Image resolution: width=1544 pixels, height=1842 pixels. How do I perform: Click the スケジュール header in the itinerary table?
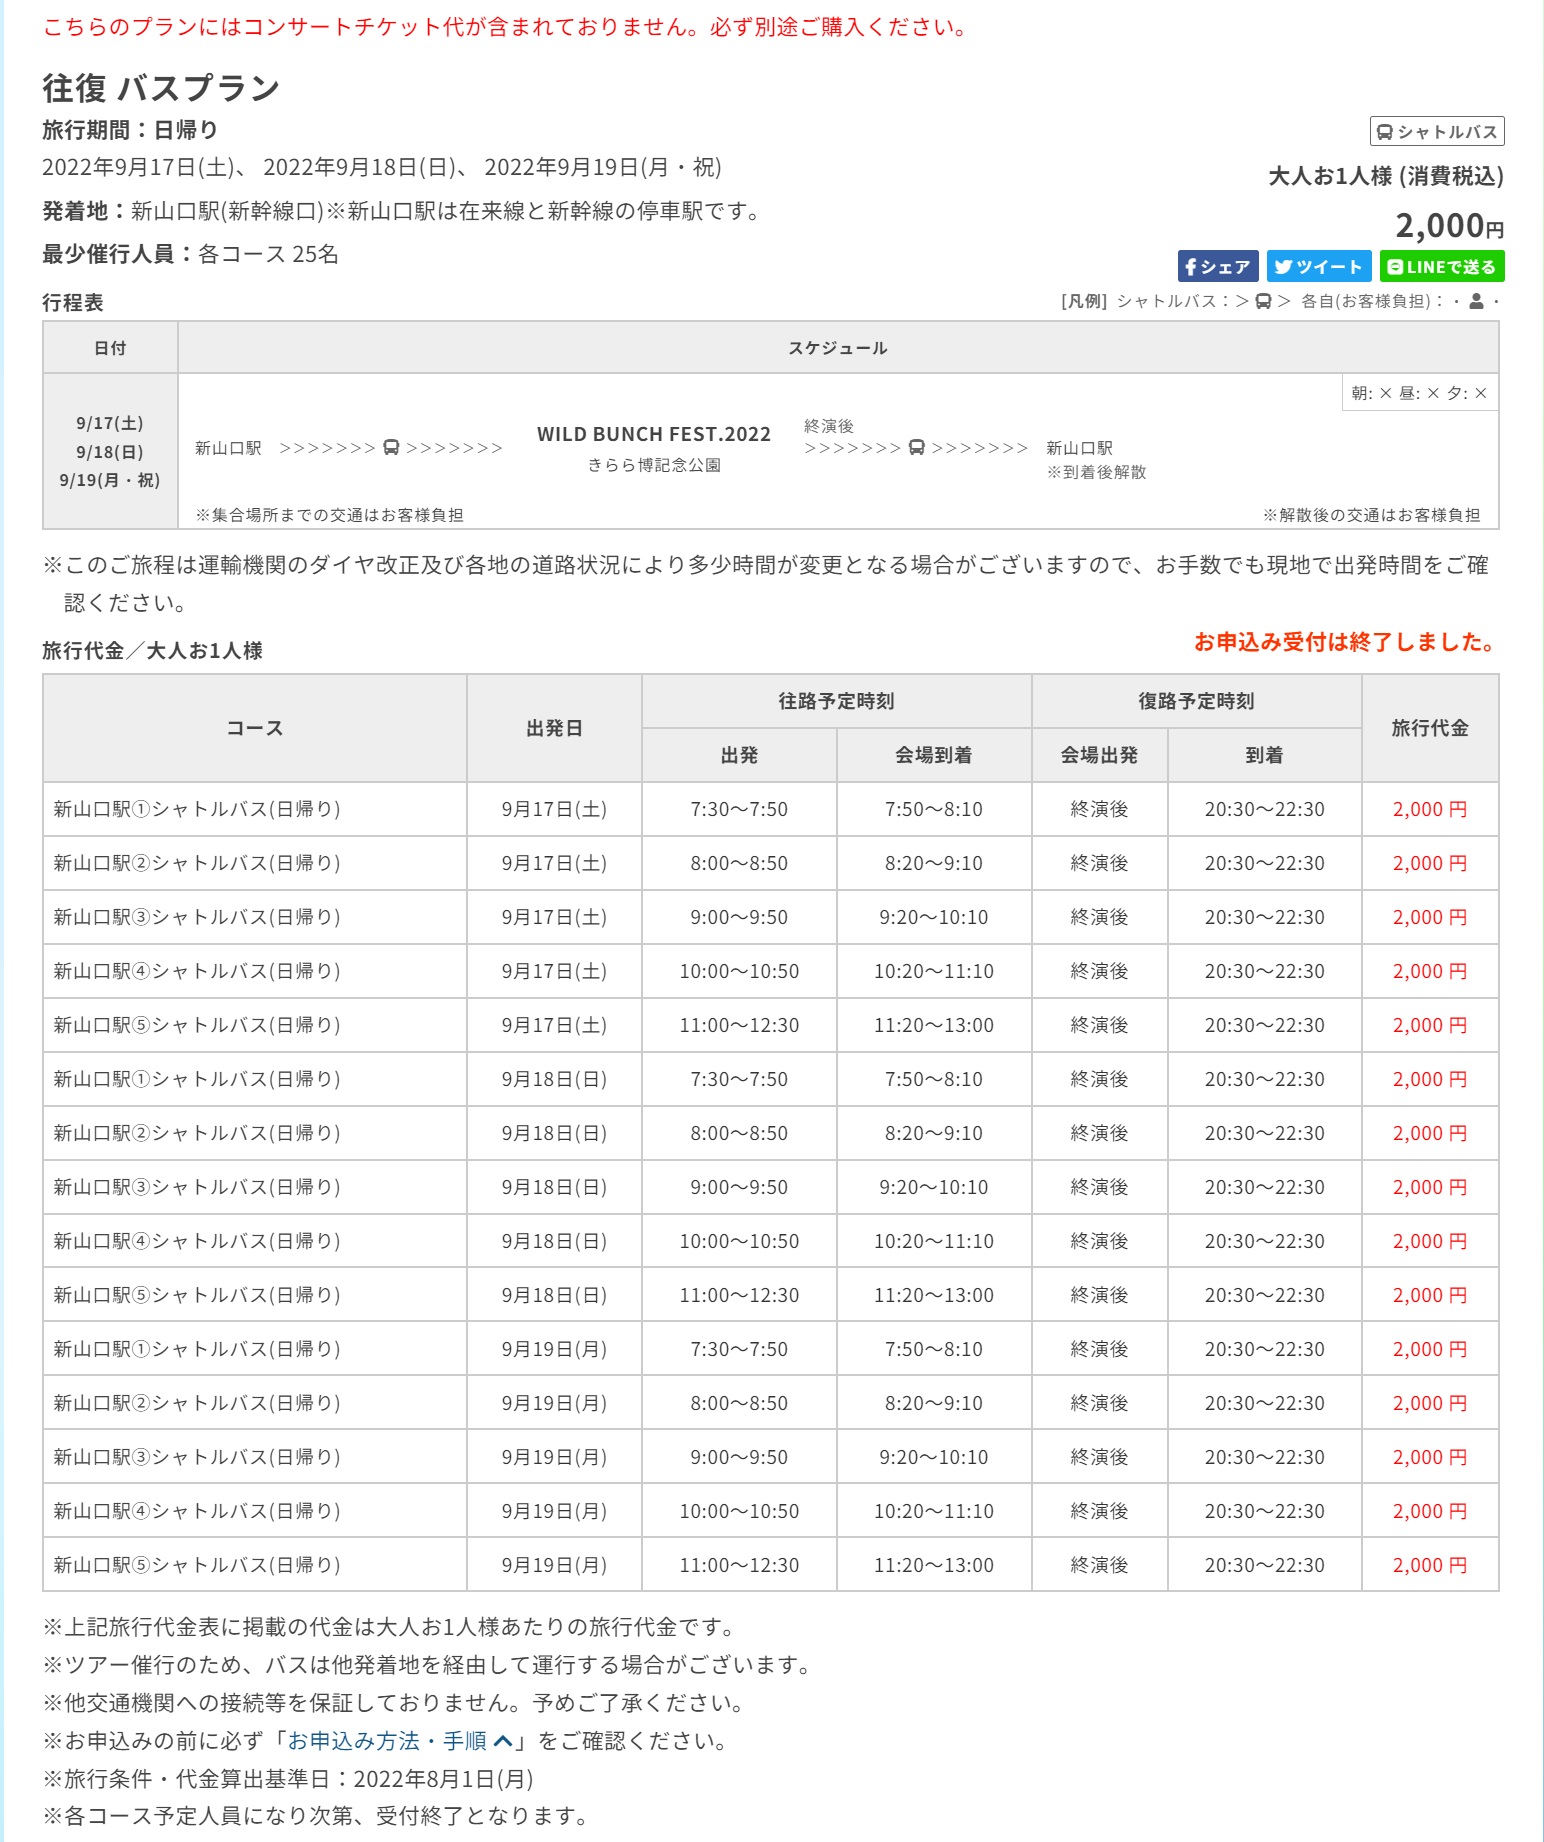coord(838,348)
